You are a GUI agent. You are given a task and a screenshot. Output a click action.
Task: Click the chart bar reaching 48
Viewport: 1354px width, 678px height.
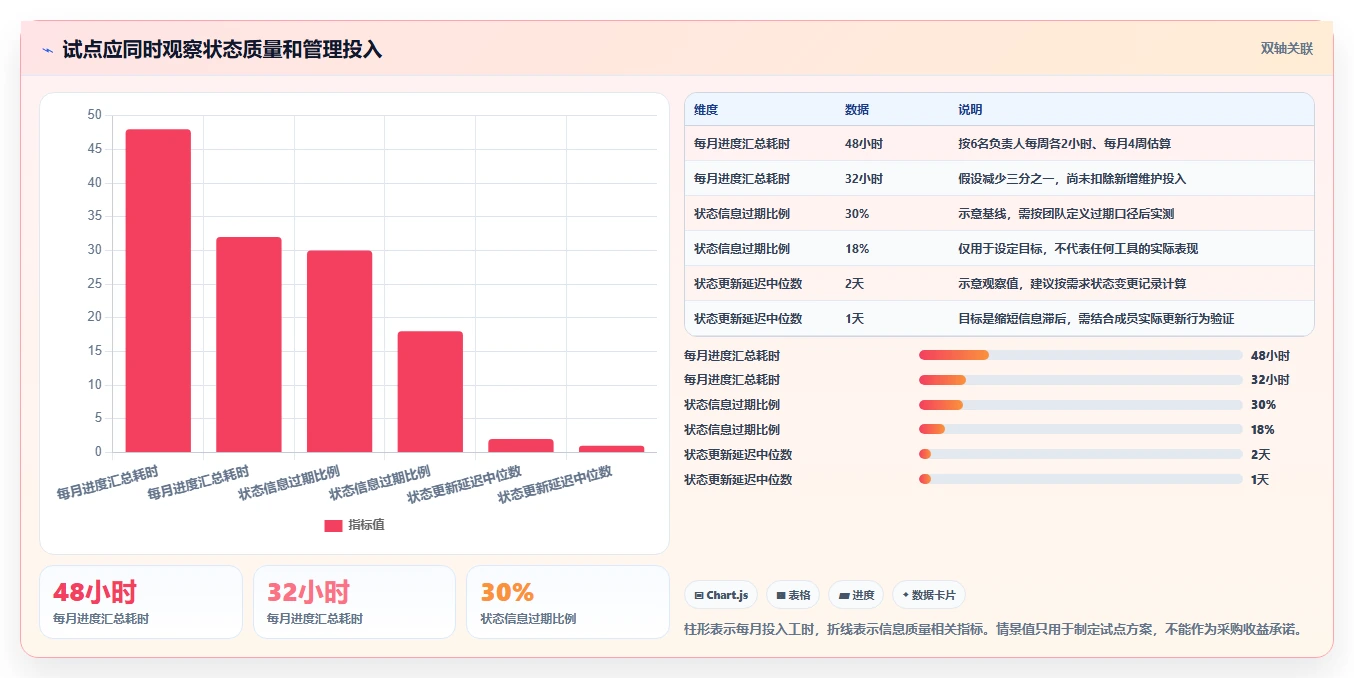pos(158,291)
